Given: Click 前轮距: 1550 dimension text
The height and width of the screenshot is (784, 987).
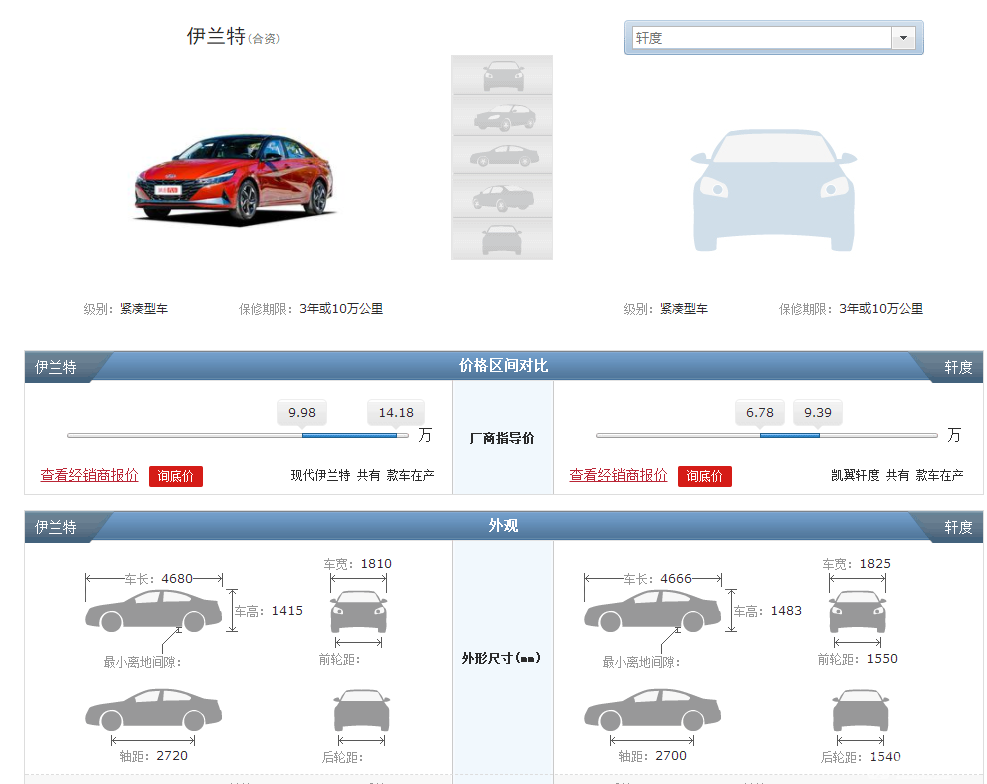Looking at the screenshot, I should pos(857,659).
